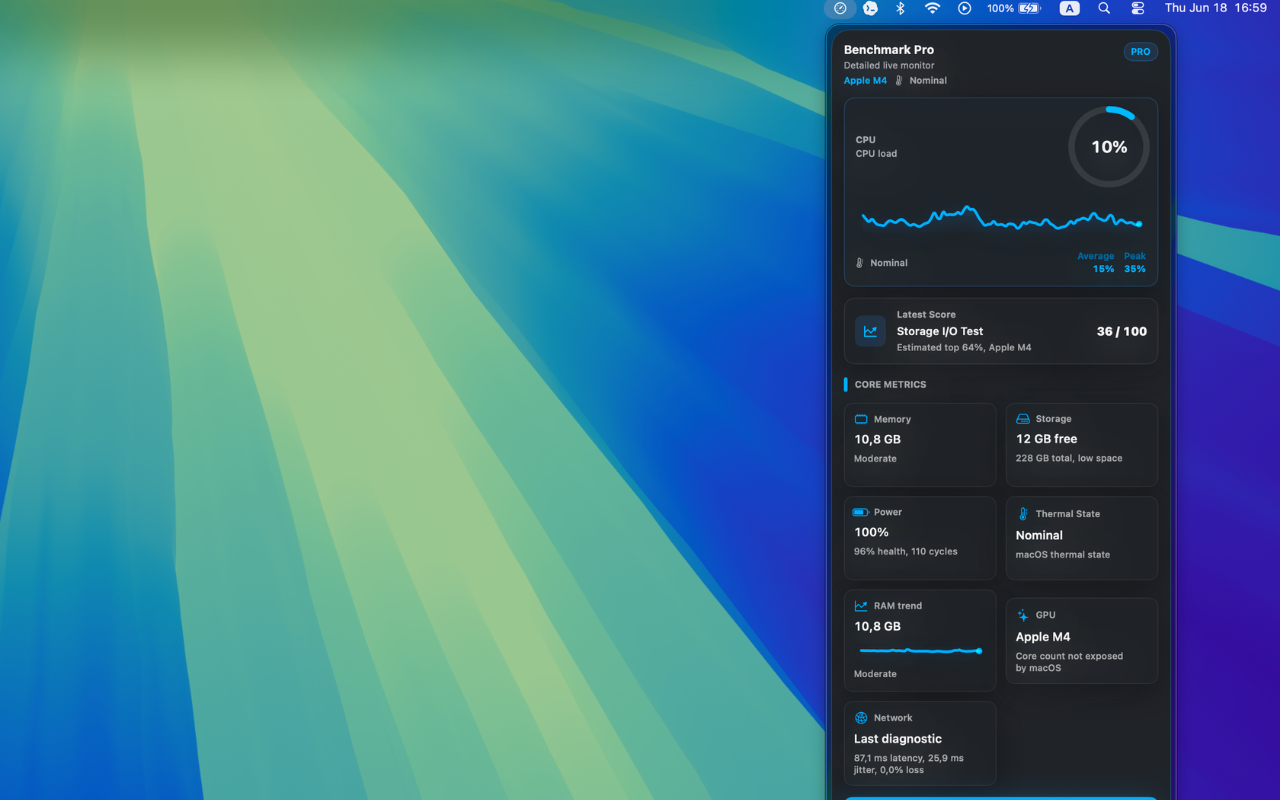This screenshot has height=800, width=1280.
Task: Click thermometer icon in the CPU card
Action: coord(860,263)
